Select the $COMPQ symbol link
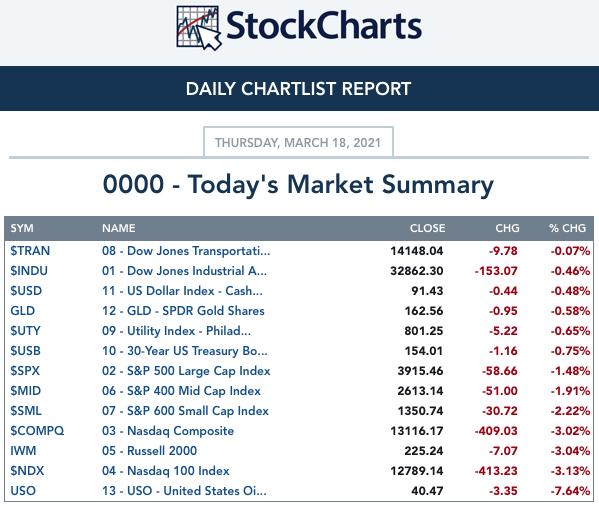The height and width of the screenshot is (506, 599). point(37,431)
